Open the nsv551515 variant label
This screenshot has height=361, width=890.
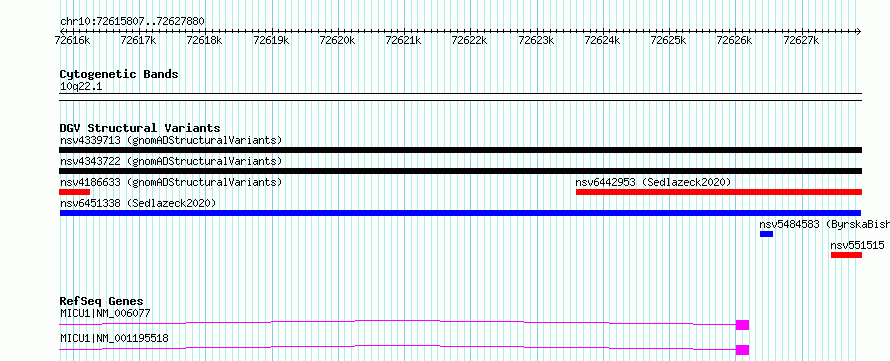(857, 245)
